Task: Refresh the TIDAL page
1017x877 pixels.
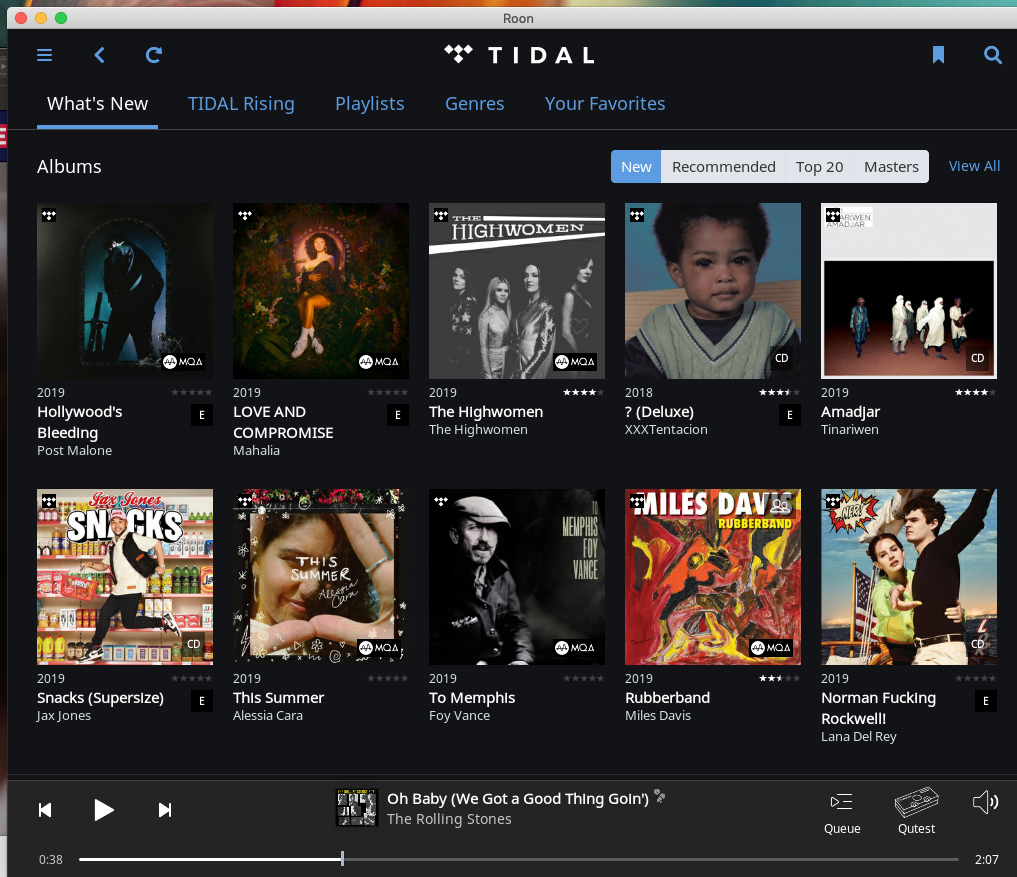Action: [x=154, y=55]
